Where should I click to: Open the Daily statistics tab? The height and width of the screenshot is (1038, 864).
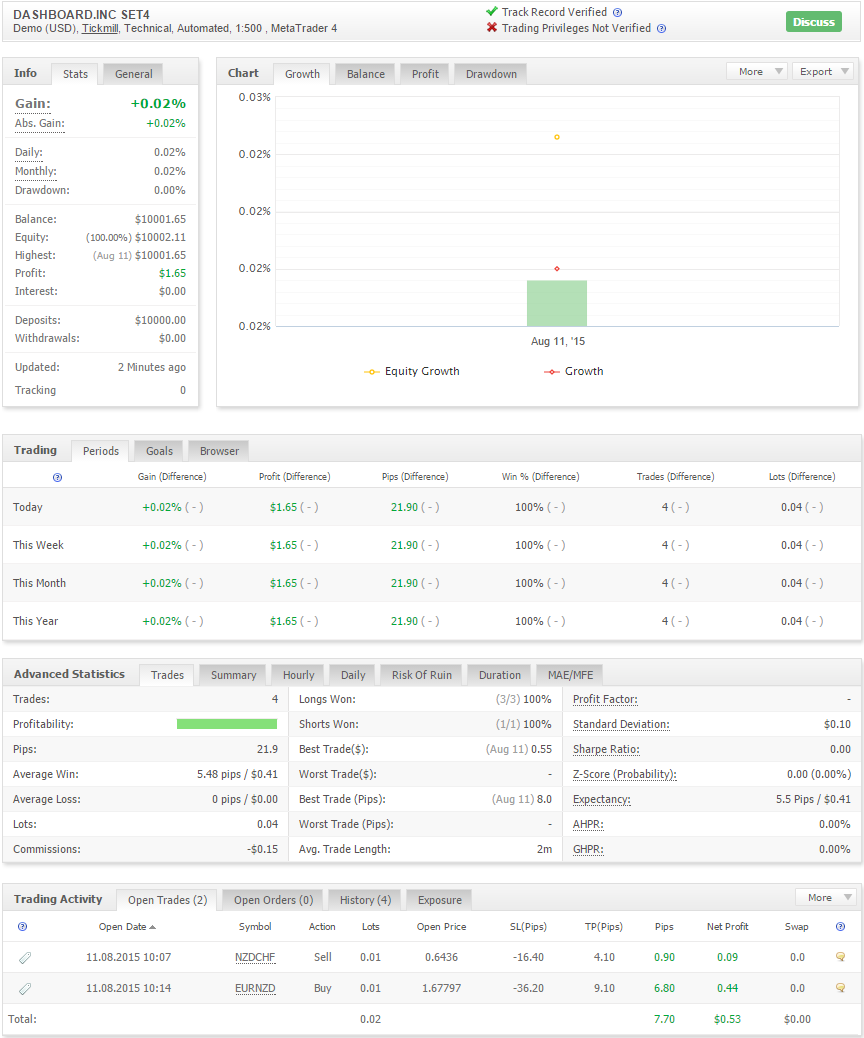[353, 675]
